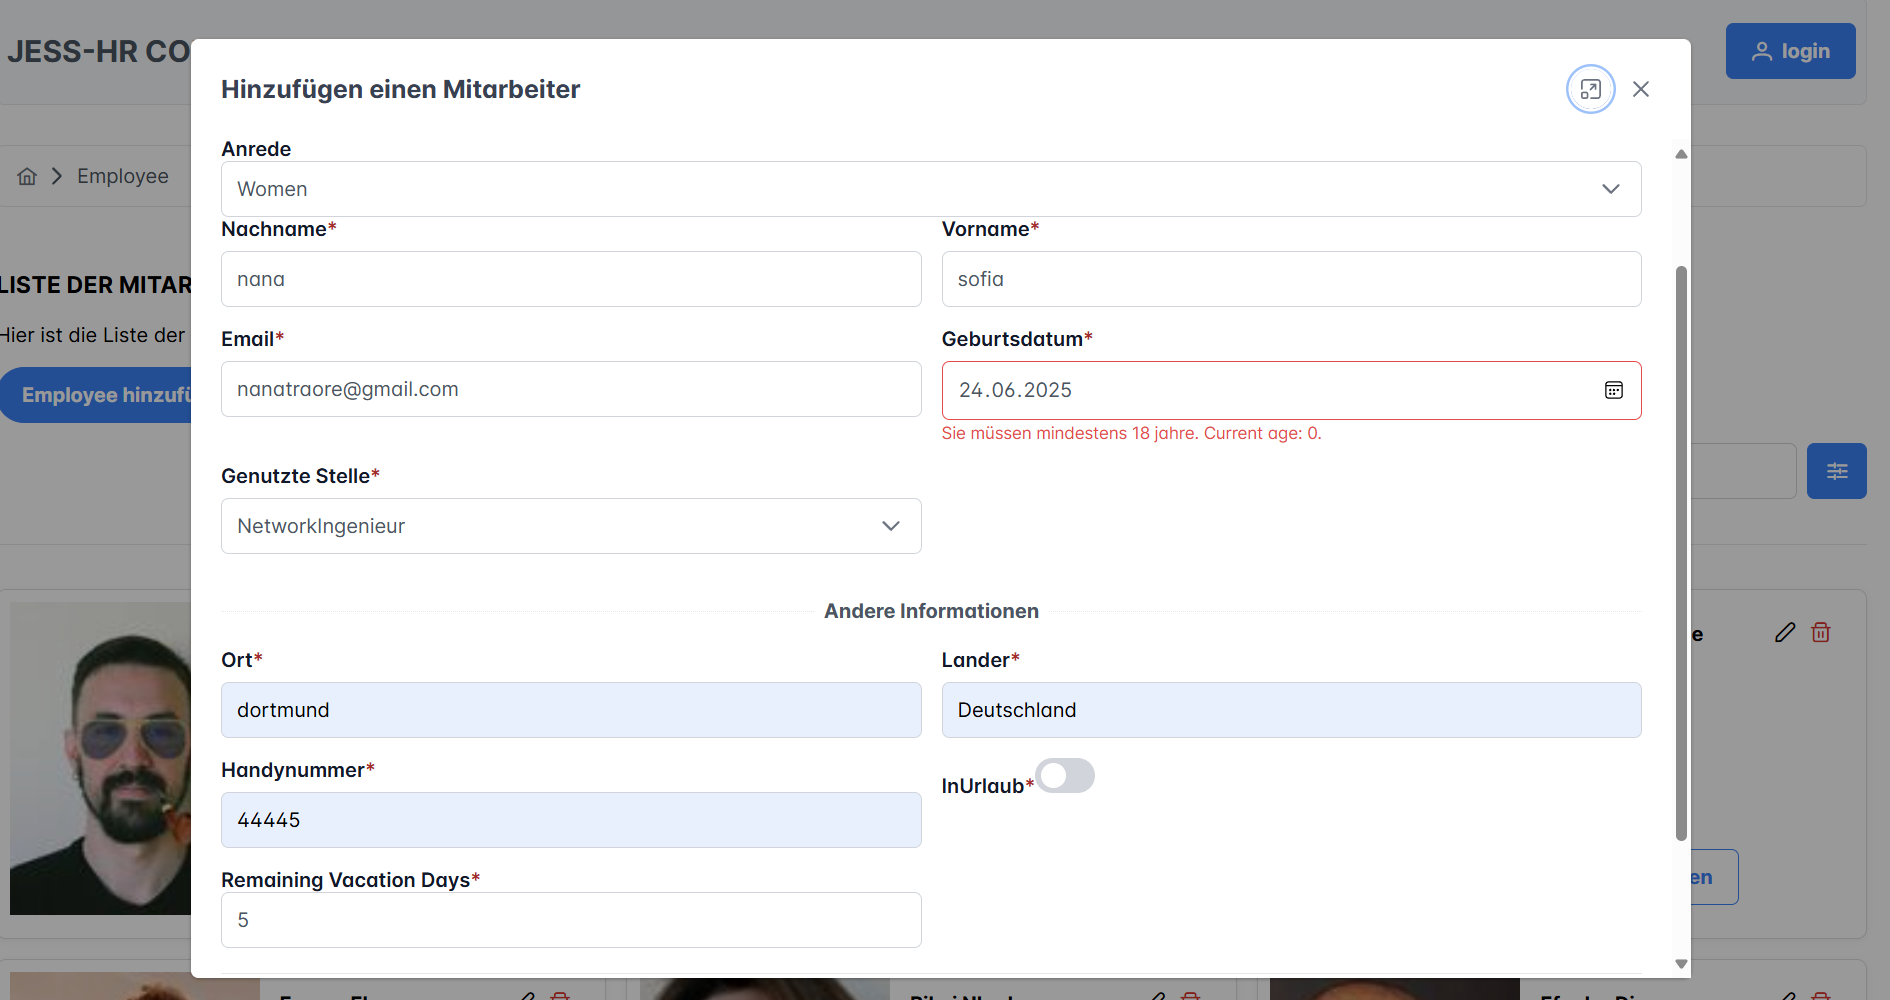Toggle the InUrlaub switch
The image size is (1890, 1000).
coord(1065,776)
